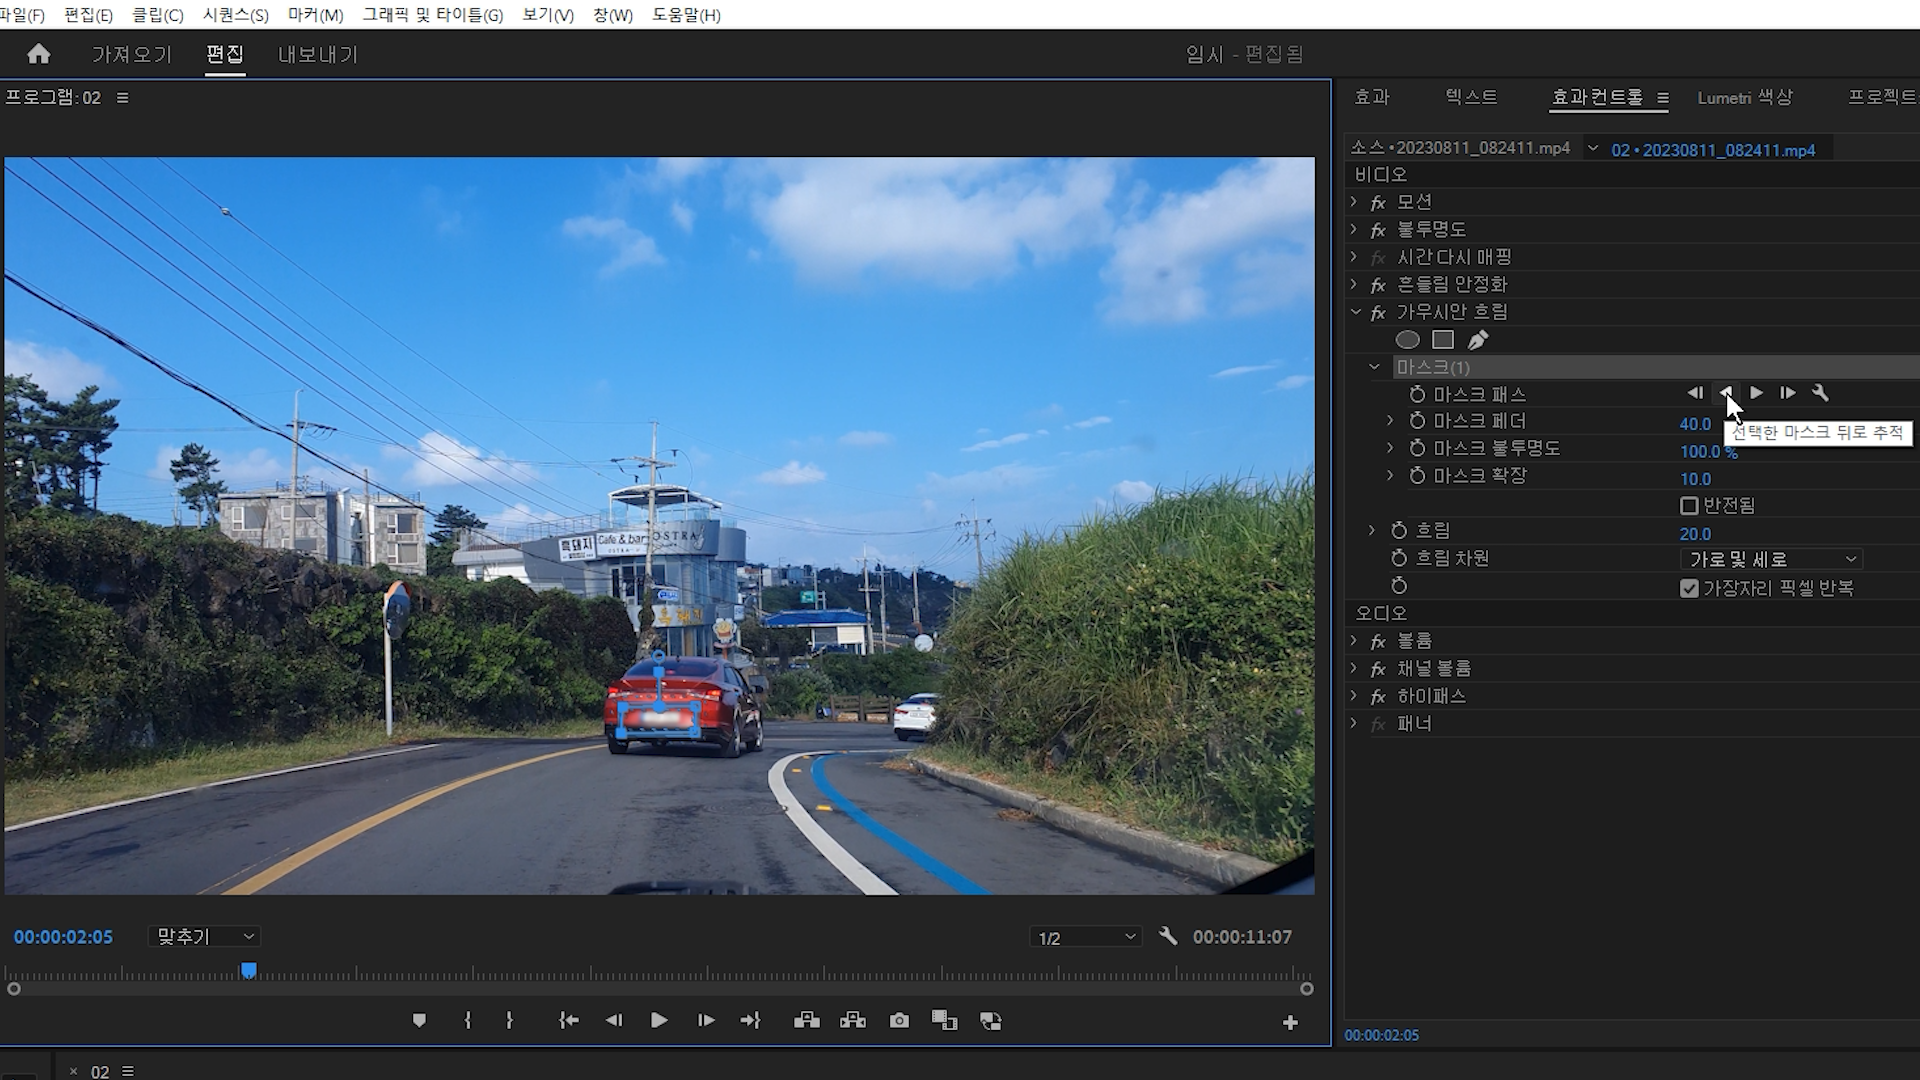Viewport: 1920px width, 1080px height.
Task: Click the blue playhead on time ruler
Action: [x=248, y=970]
